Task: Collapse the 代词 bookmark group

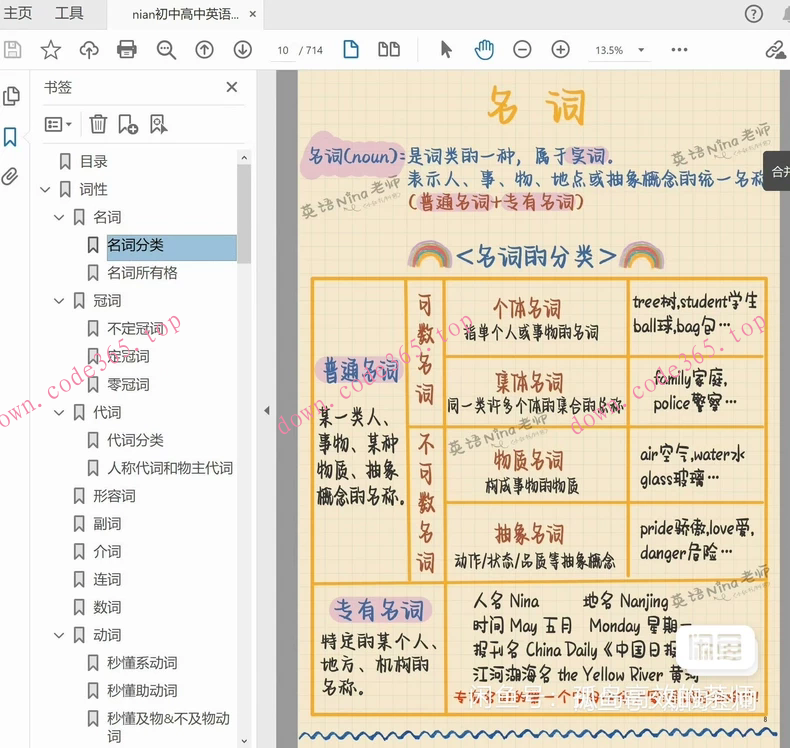Action: (x=59, y=413)
